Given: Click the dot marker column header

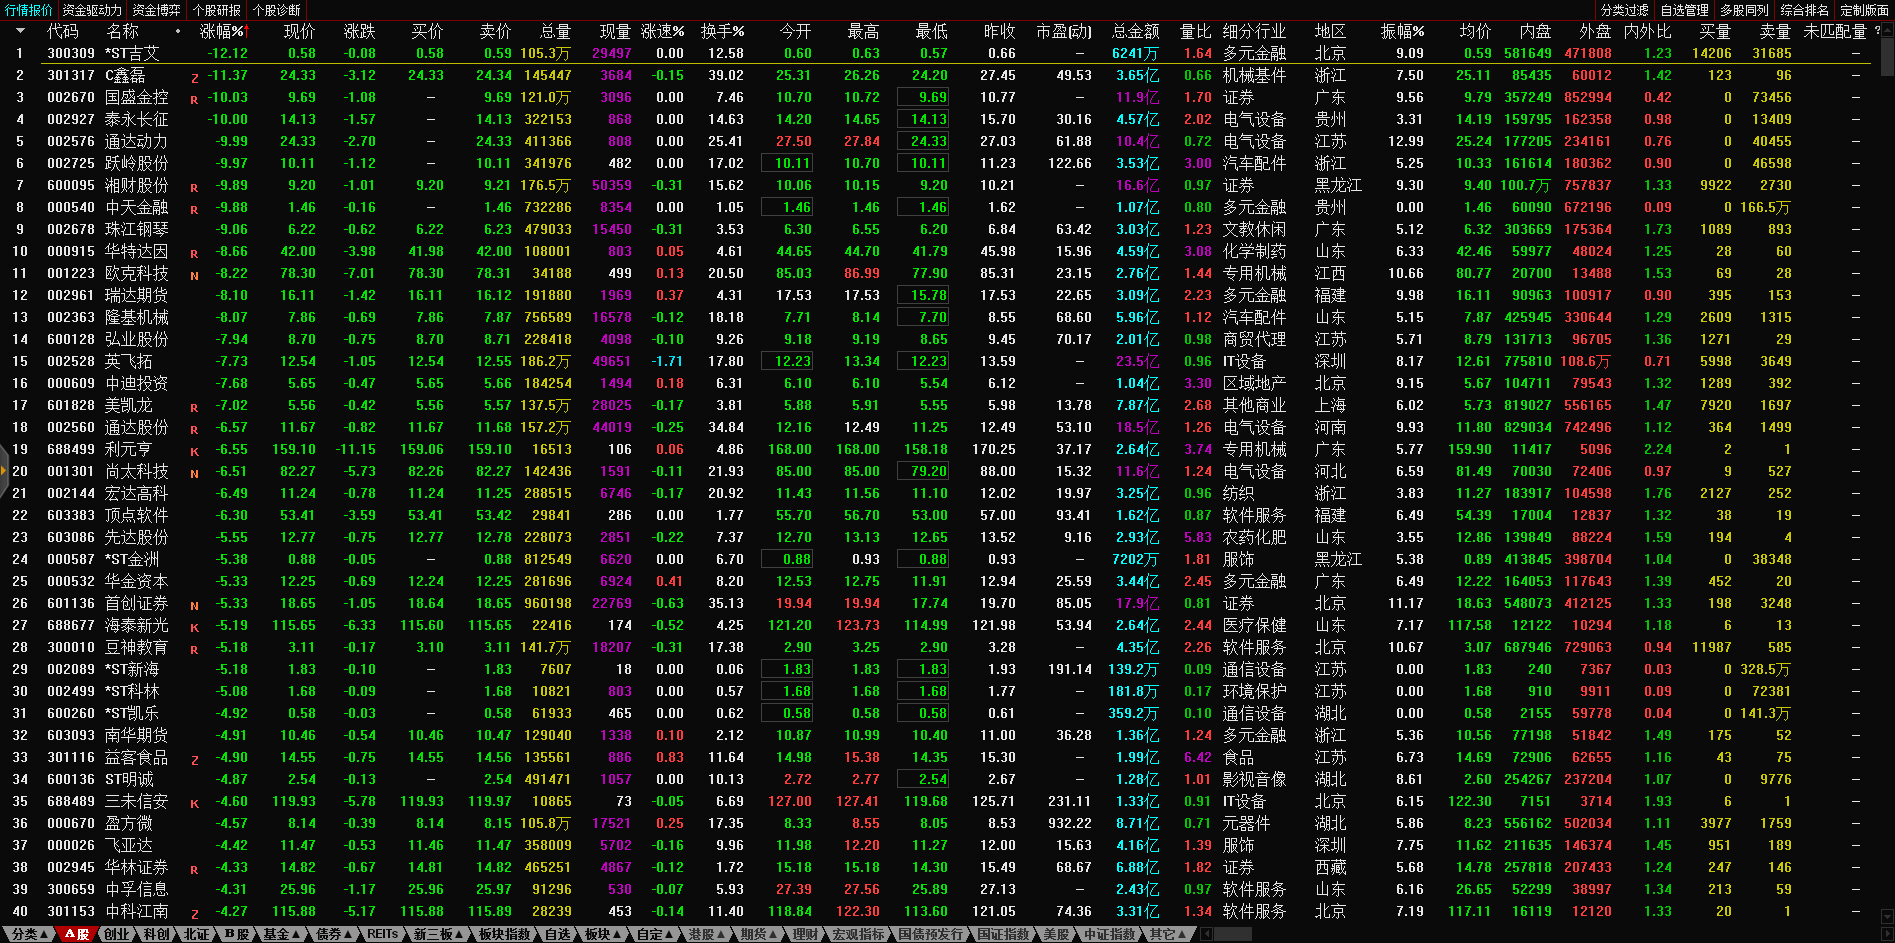Looking at the screenshot, I should point(178,31).
